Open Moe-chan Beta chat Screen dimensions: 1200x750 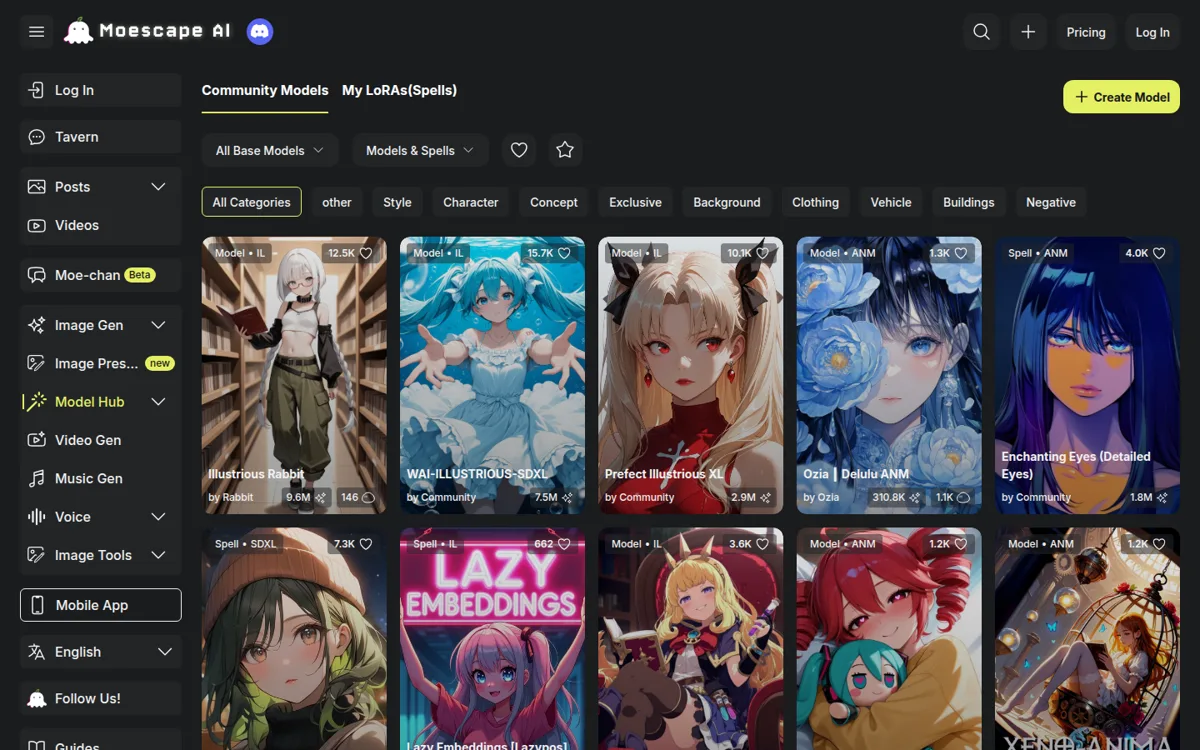coord(100,275)
